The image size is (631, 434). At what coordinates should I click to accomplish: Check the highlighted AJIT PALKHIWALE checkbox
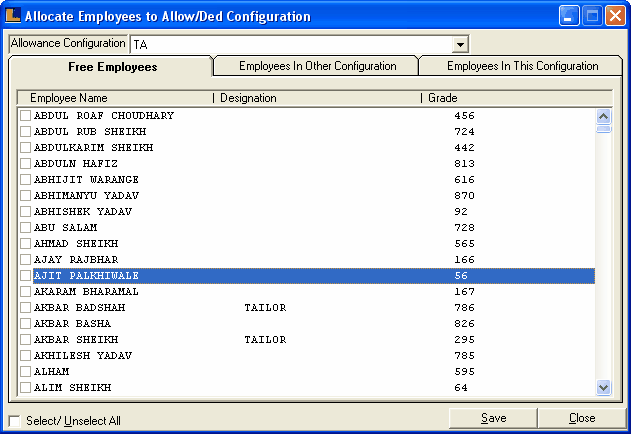[x=25, y=275]
